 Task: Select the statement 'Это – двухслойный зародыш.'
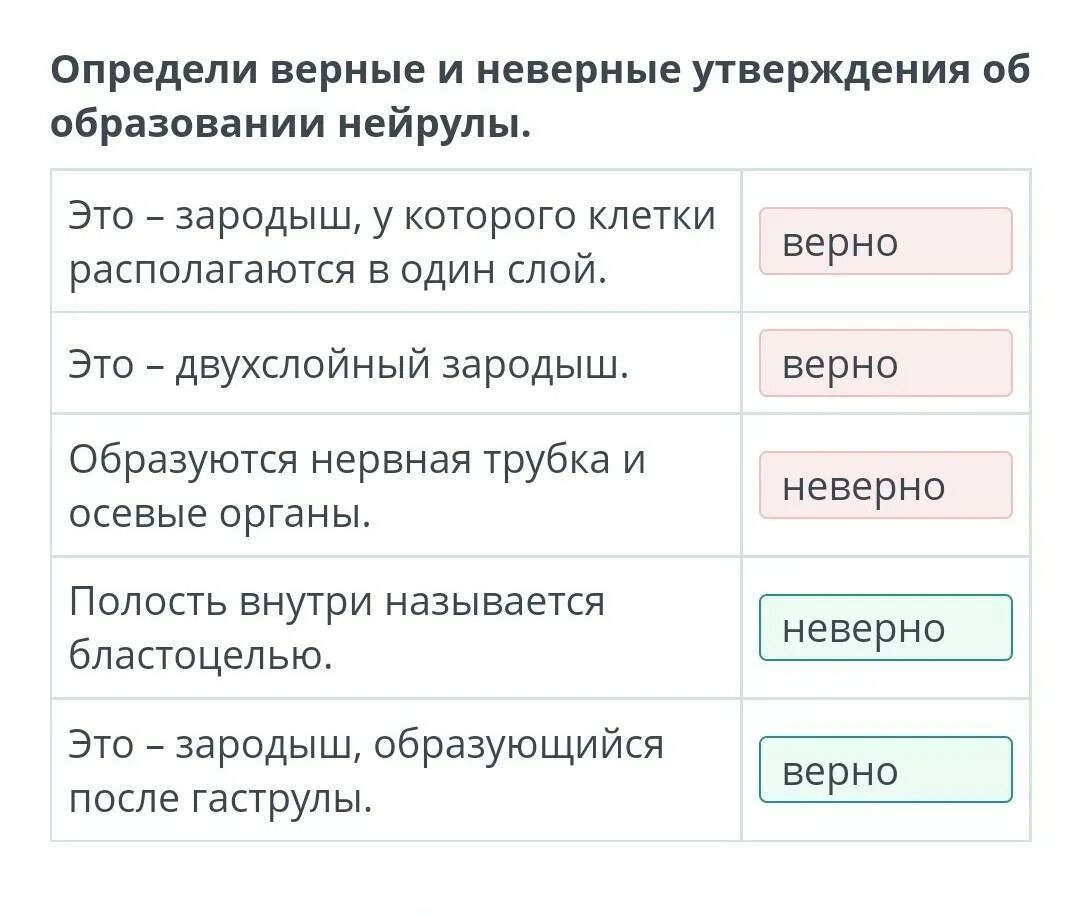[349, 364]
